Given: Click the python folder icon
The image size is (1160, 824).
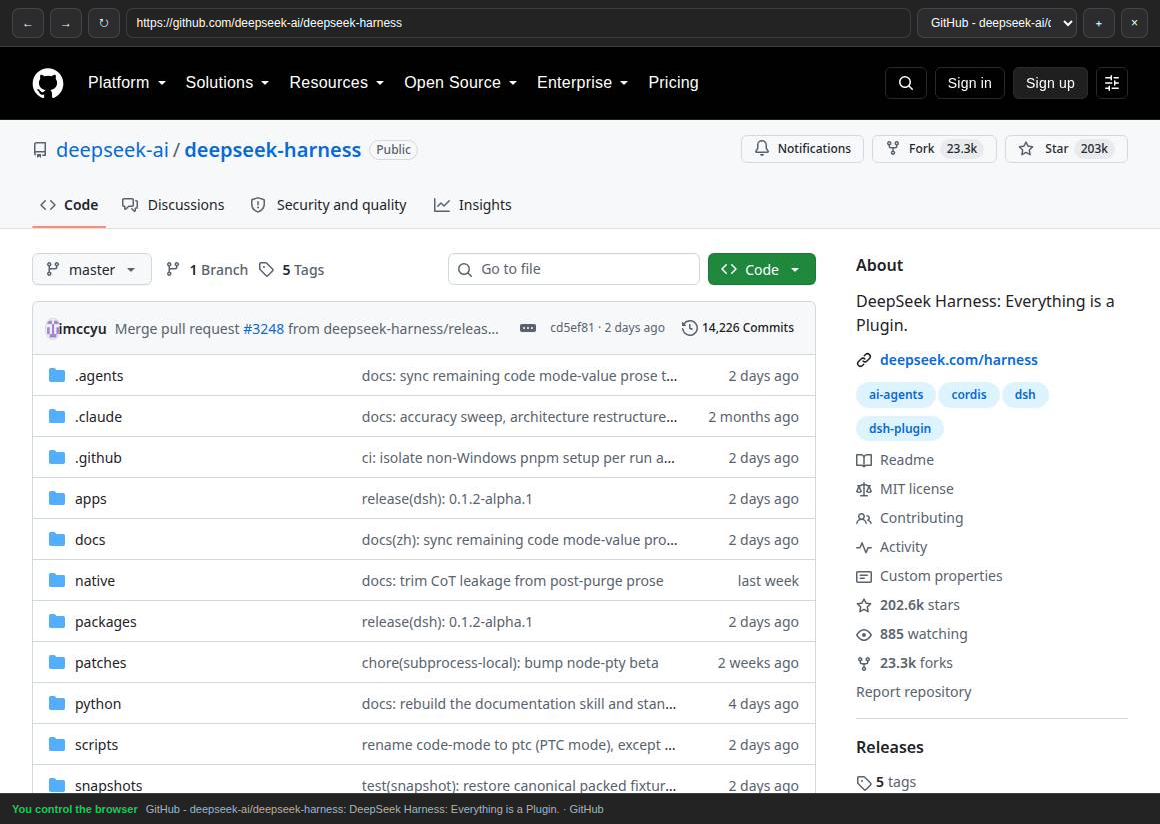Looking at the screenshot, I should click(57, 703).
